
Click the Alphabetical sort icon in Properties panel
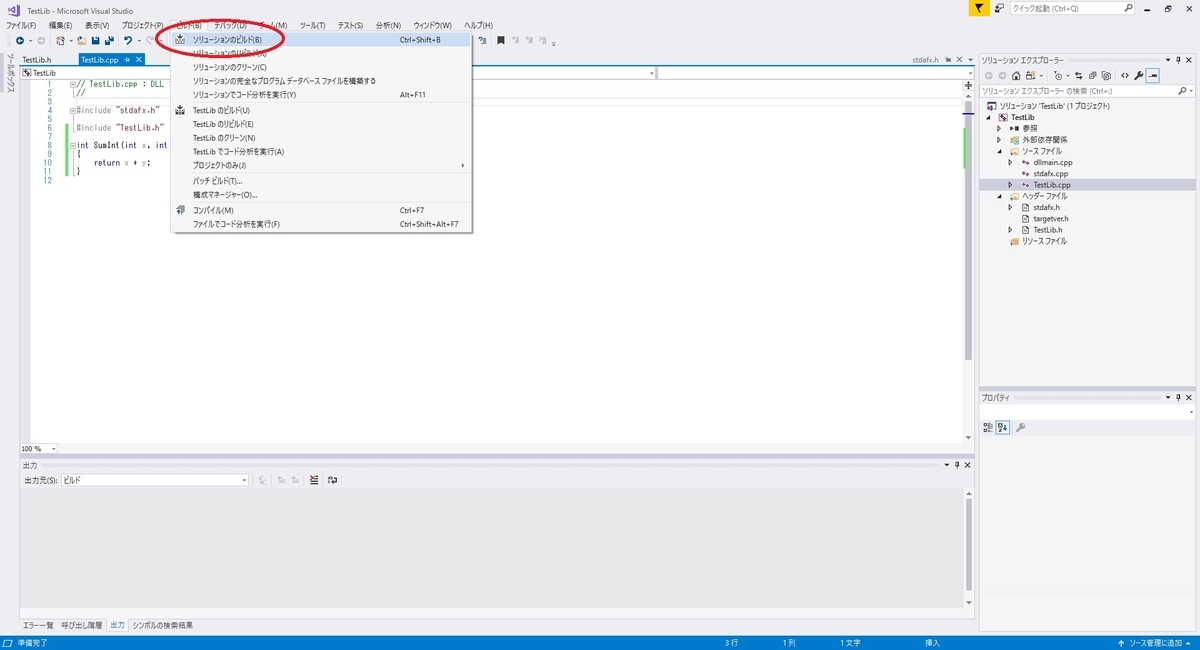pos(1003,427)
